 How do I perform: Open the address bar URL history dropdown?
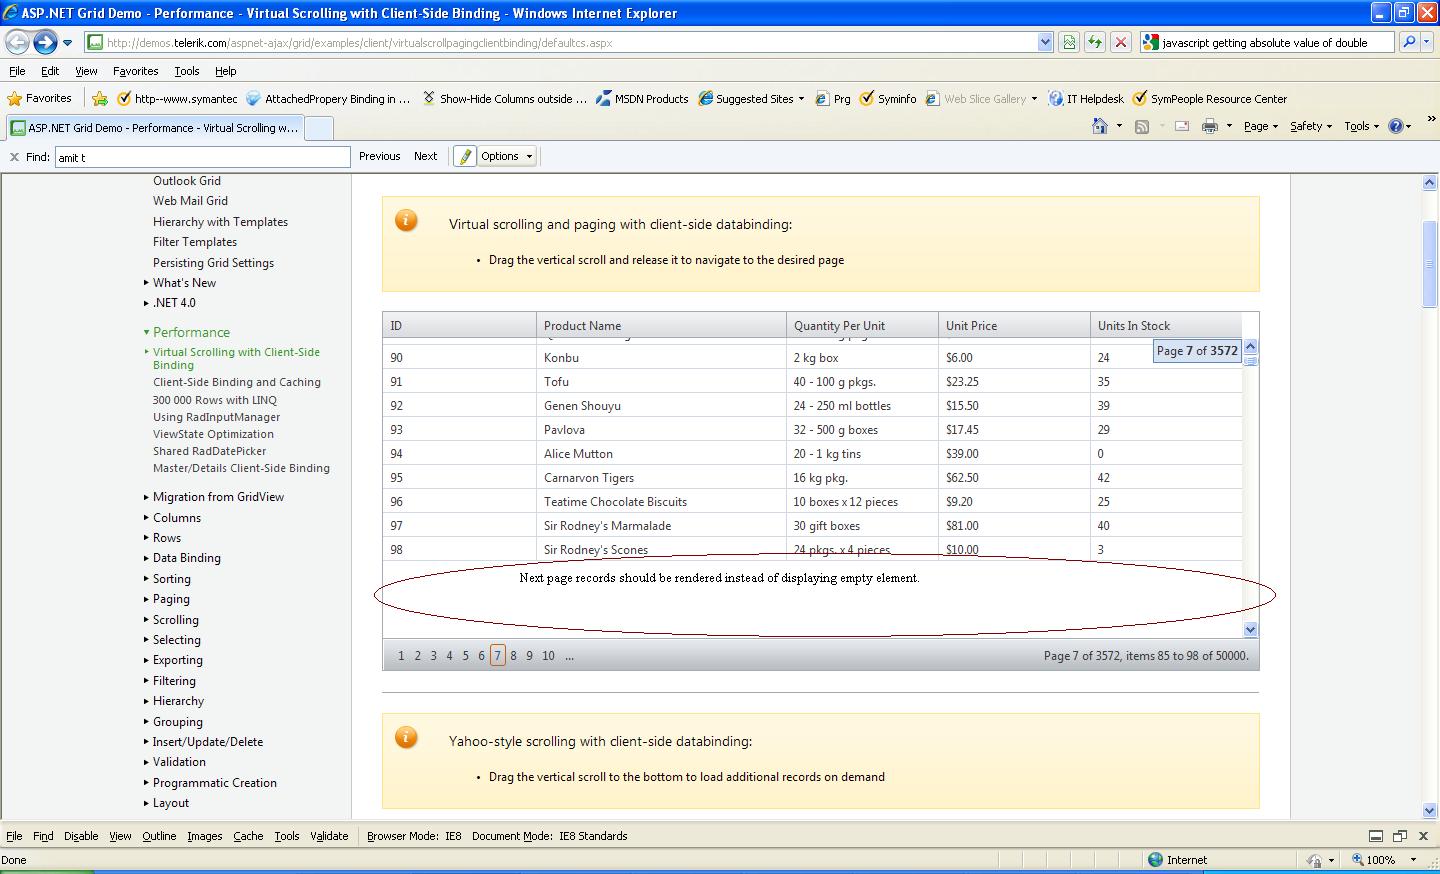tap(1045, 42)
